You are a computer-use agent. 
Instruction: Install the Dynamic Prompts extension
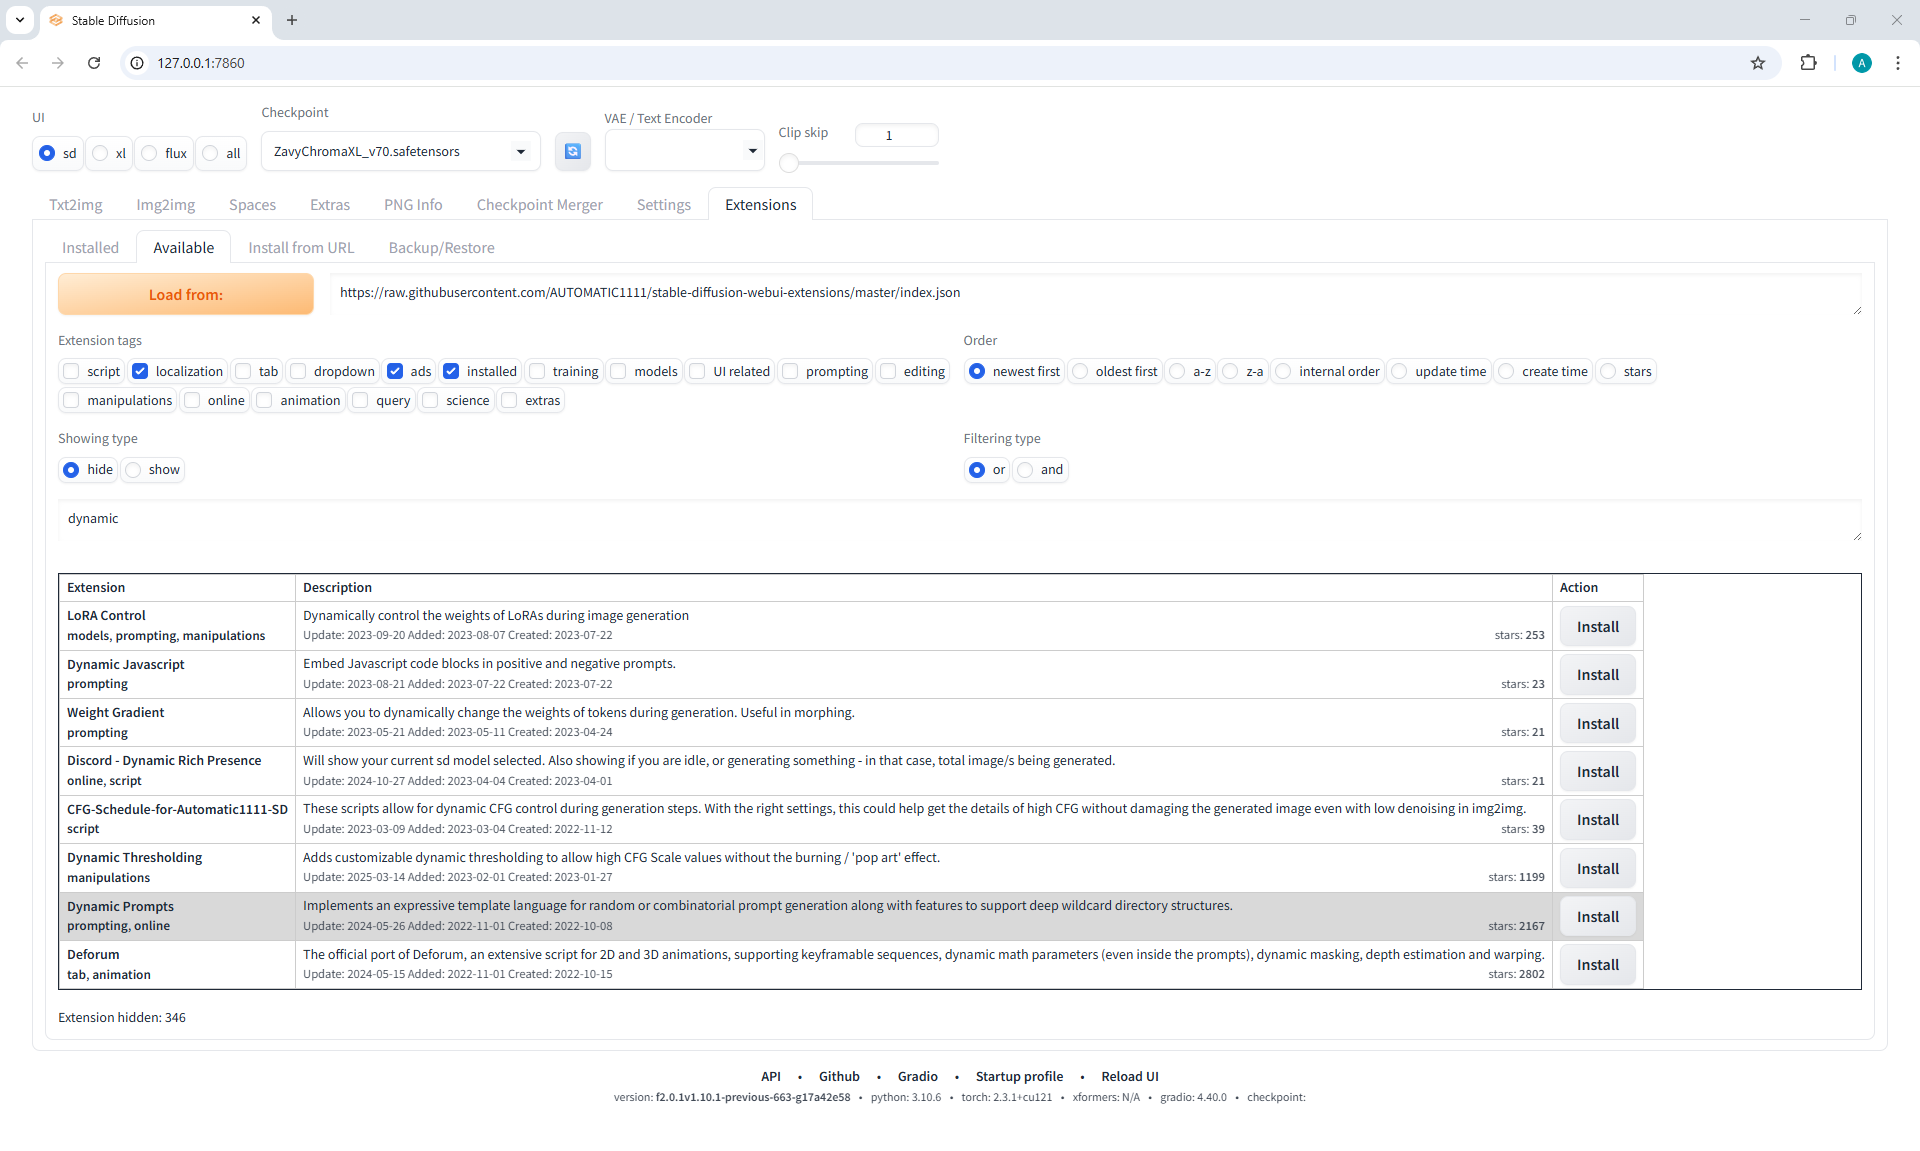point(1597,917)
